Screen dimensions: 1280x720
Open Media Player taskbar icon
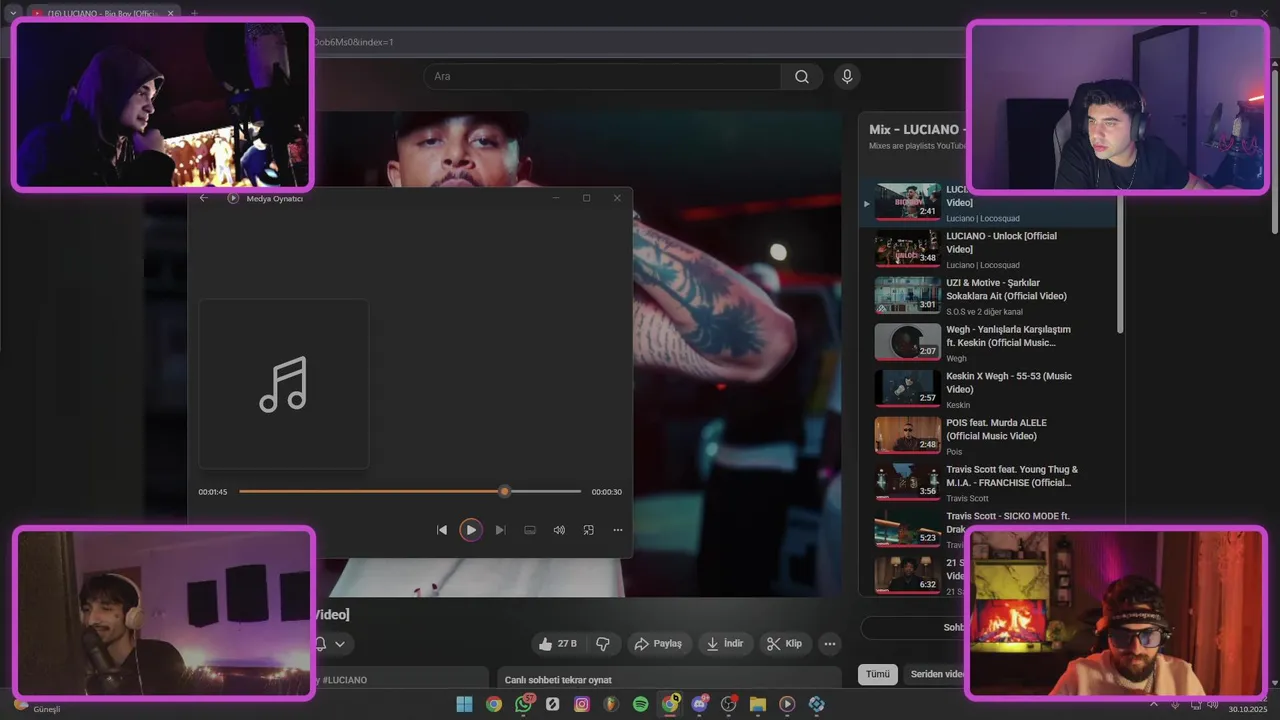pos(787,704)
